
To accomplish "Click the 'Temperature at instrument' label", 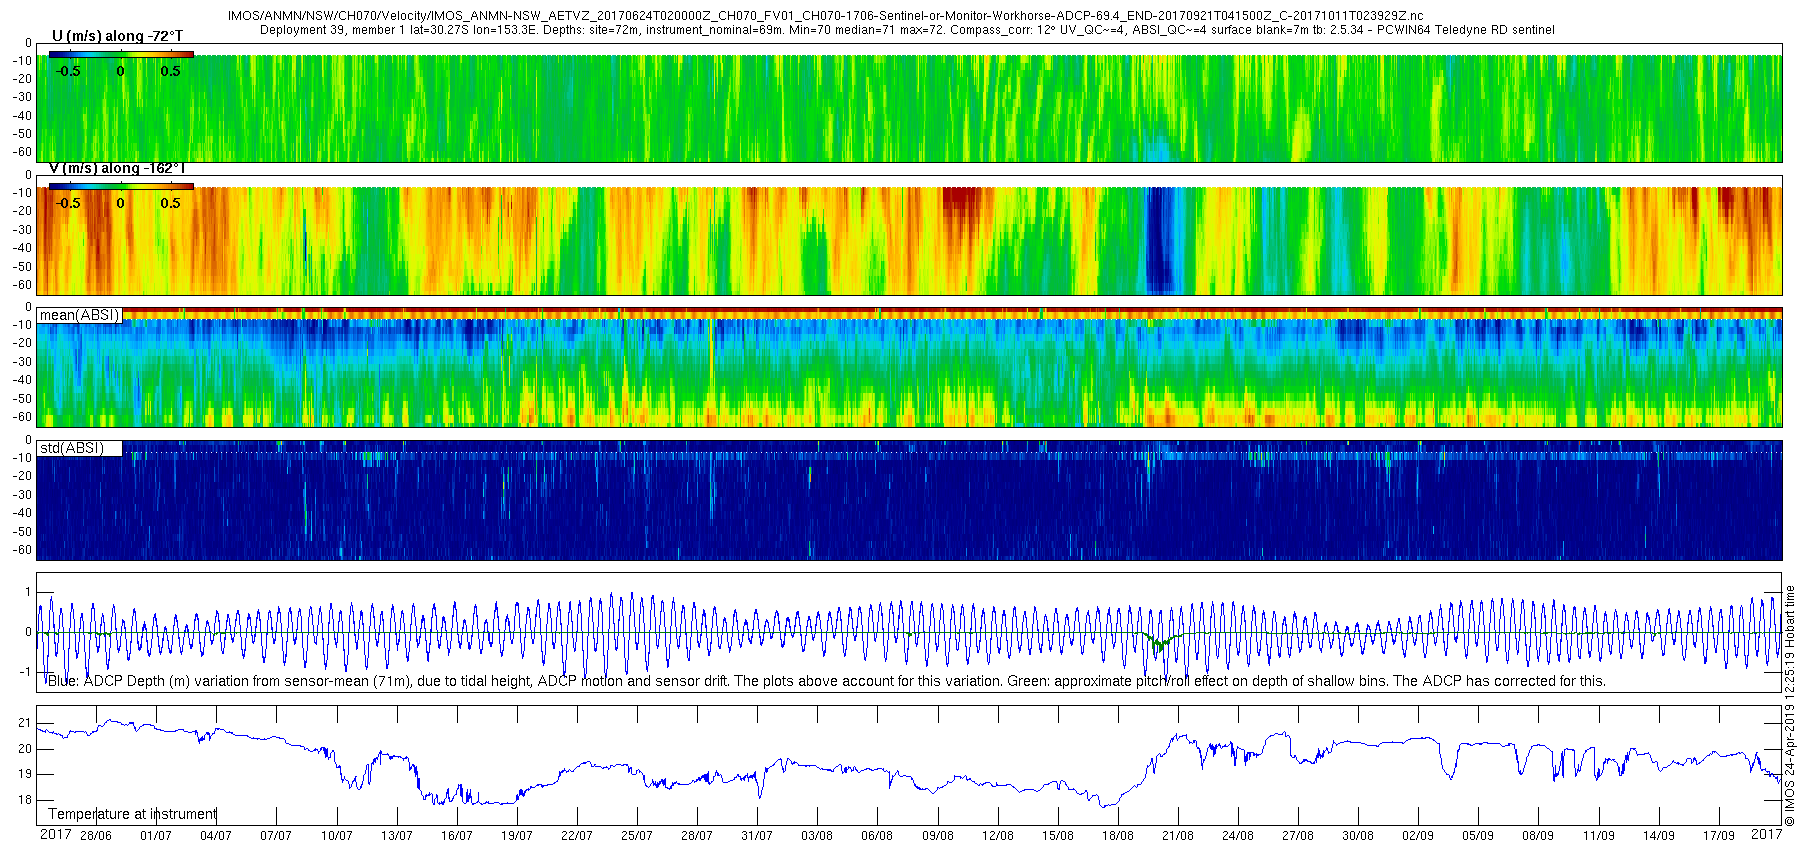I will click(133, 814).
